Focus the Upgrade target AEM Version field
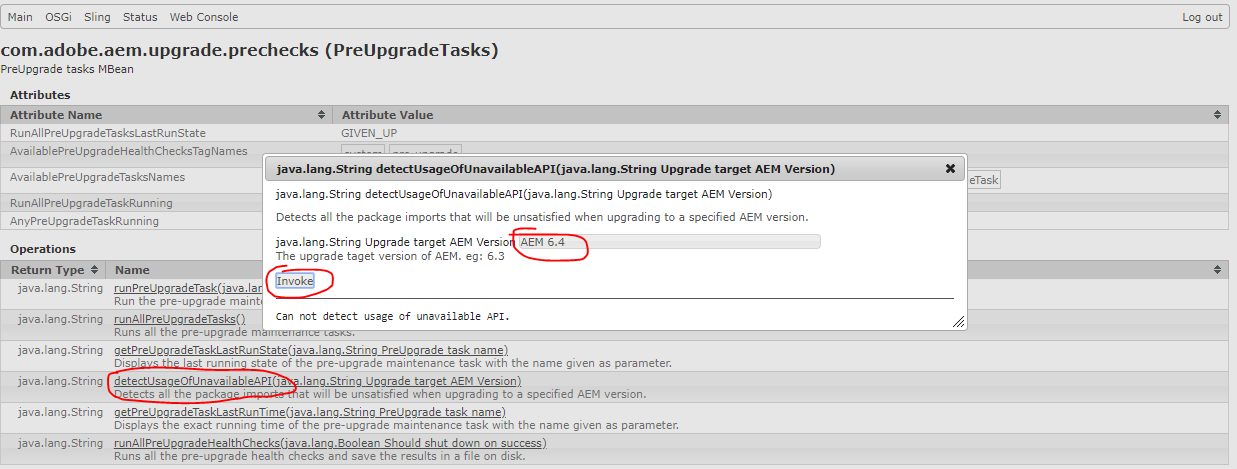 [668, 241]
